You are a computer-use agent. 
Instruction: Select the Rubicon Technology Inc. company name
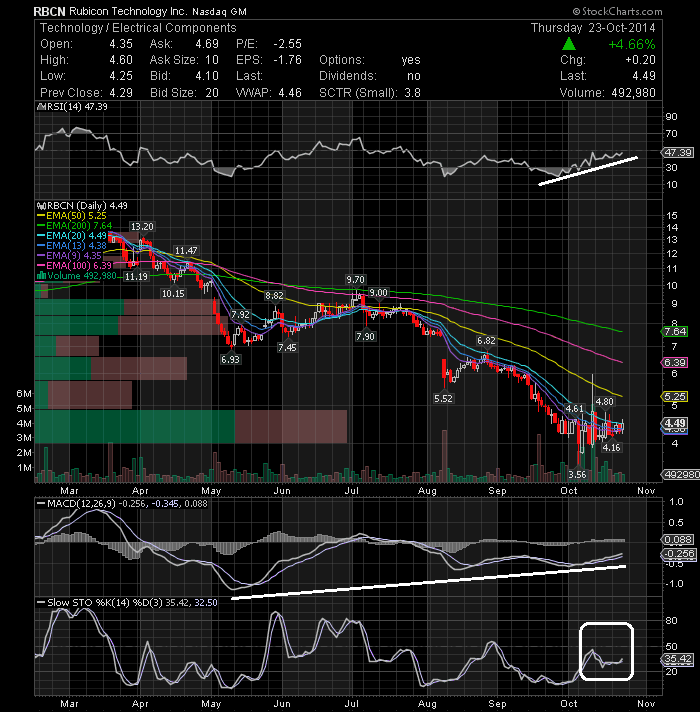[x=128, y=12]
